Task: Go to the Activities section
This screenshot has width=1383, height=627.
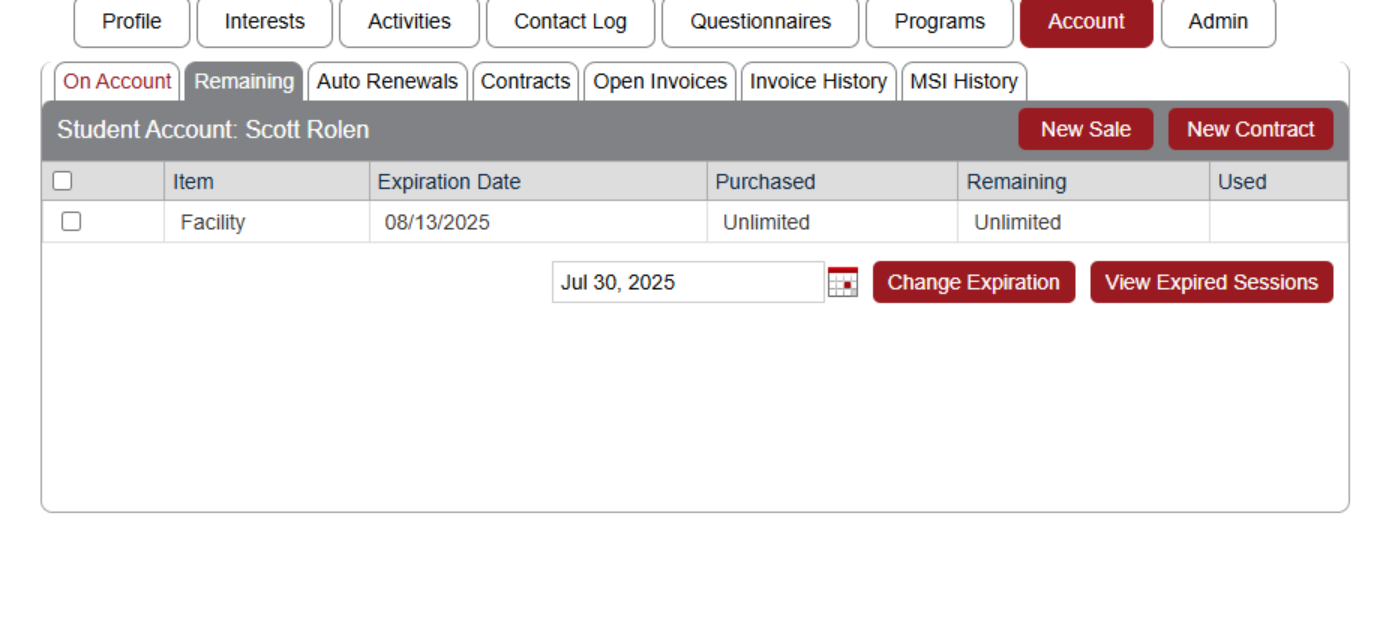Action: pyautogui.click(x=409, y=22)
